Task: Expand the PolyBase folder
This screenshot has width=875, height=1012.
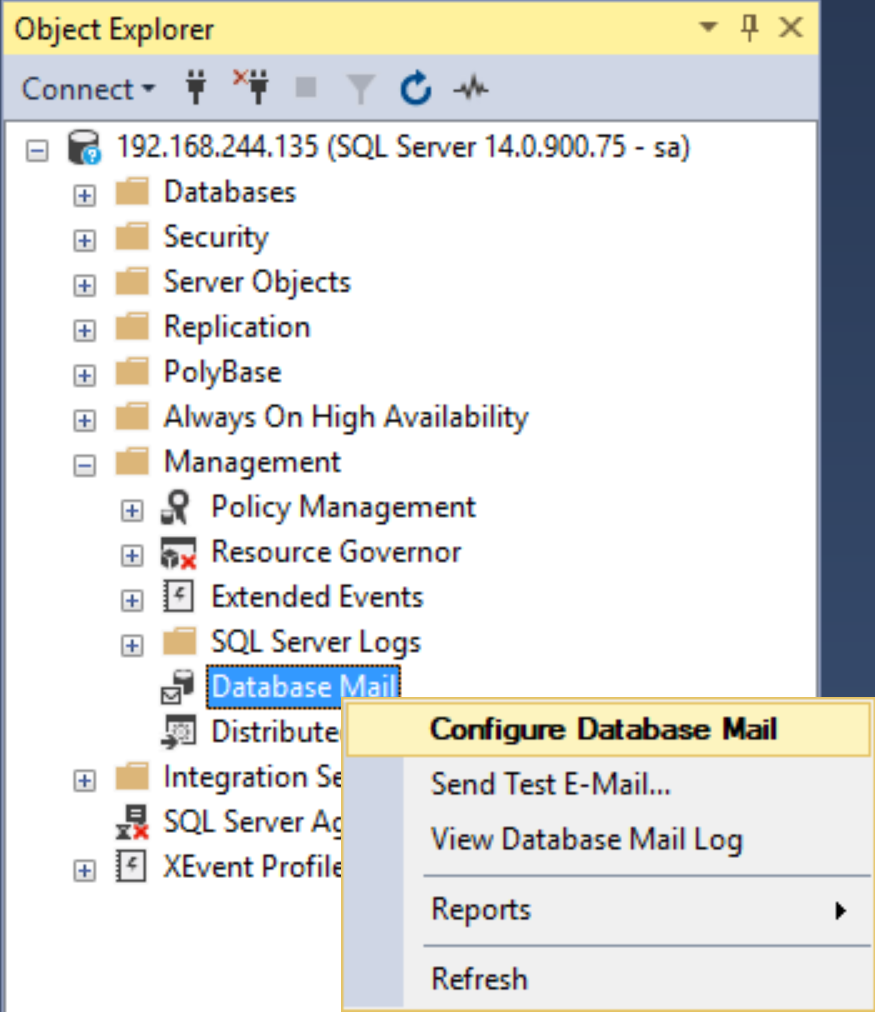Action: tap(85, 376)
